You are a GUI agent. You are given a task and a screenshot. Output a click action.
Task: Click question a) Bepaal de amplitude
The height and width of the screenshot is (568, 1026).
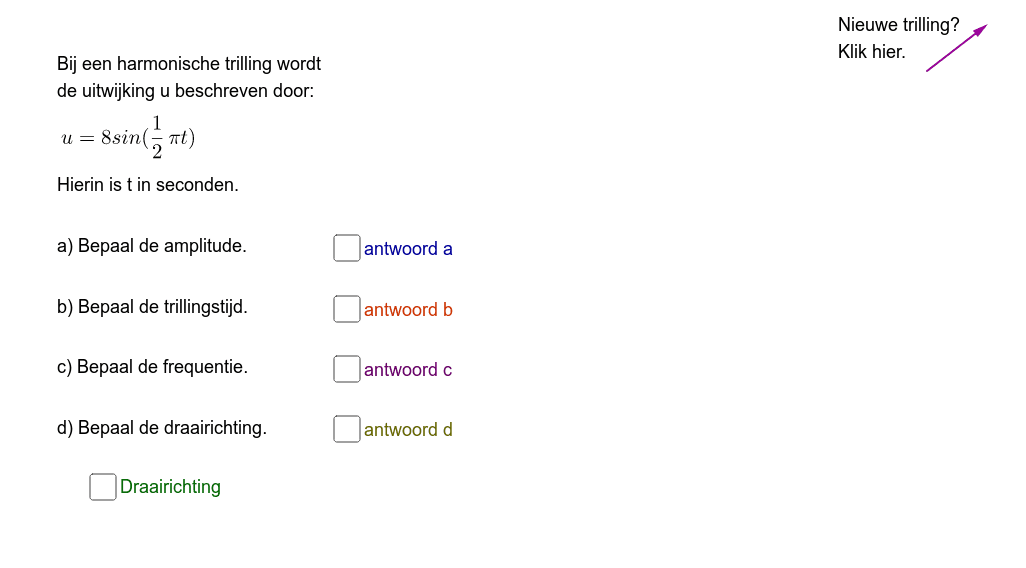tap(152, 246)
